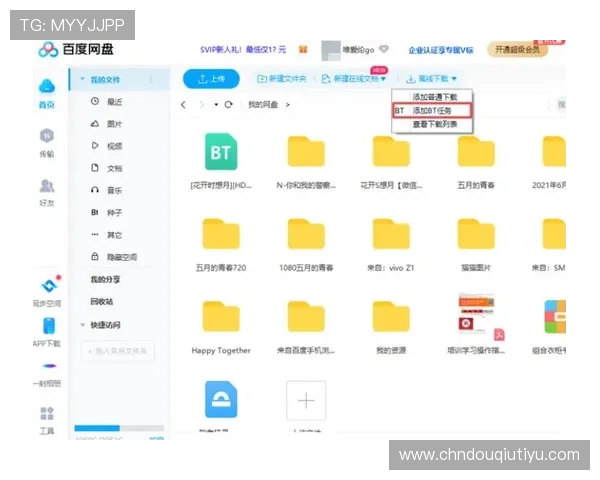This screenshot has width=600, height=480.
Task: Click the gift icon beside SVIP promo
Action: pyautogui.click(x=303, y=49)
